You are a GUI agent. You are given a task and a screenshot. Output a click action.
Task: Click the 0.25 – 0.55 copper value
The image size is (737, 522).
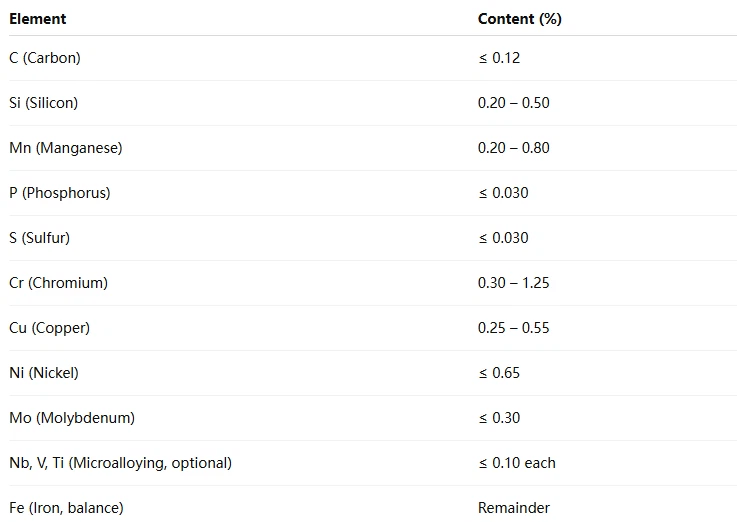[x=513, y=328]
